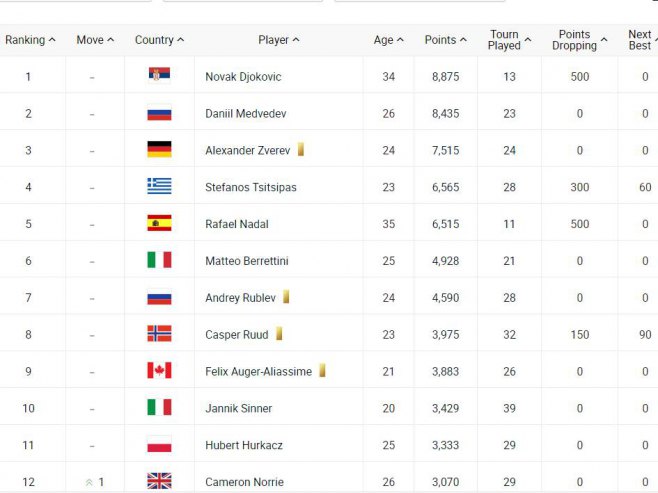Image resolution: width=658 pixels, height=493 pixels.
Task: Open Rafael Nadal's player link
Action: (x=237, y=224)
